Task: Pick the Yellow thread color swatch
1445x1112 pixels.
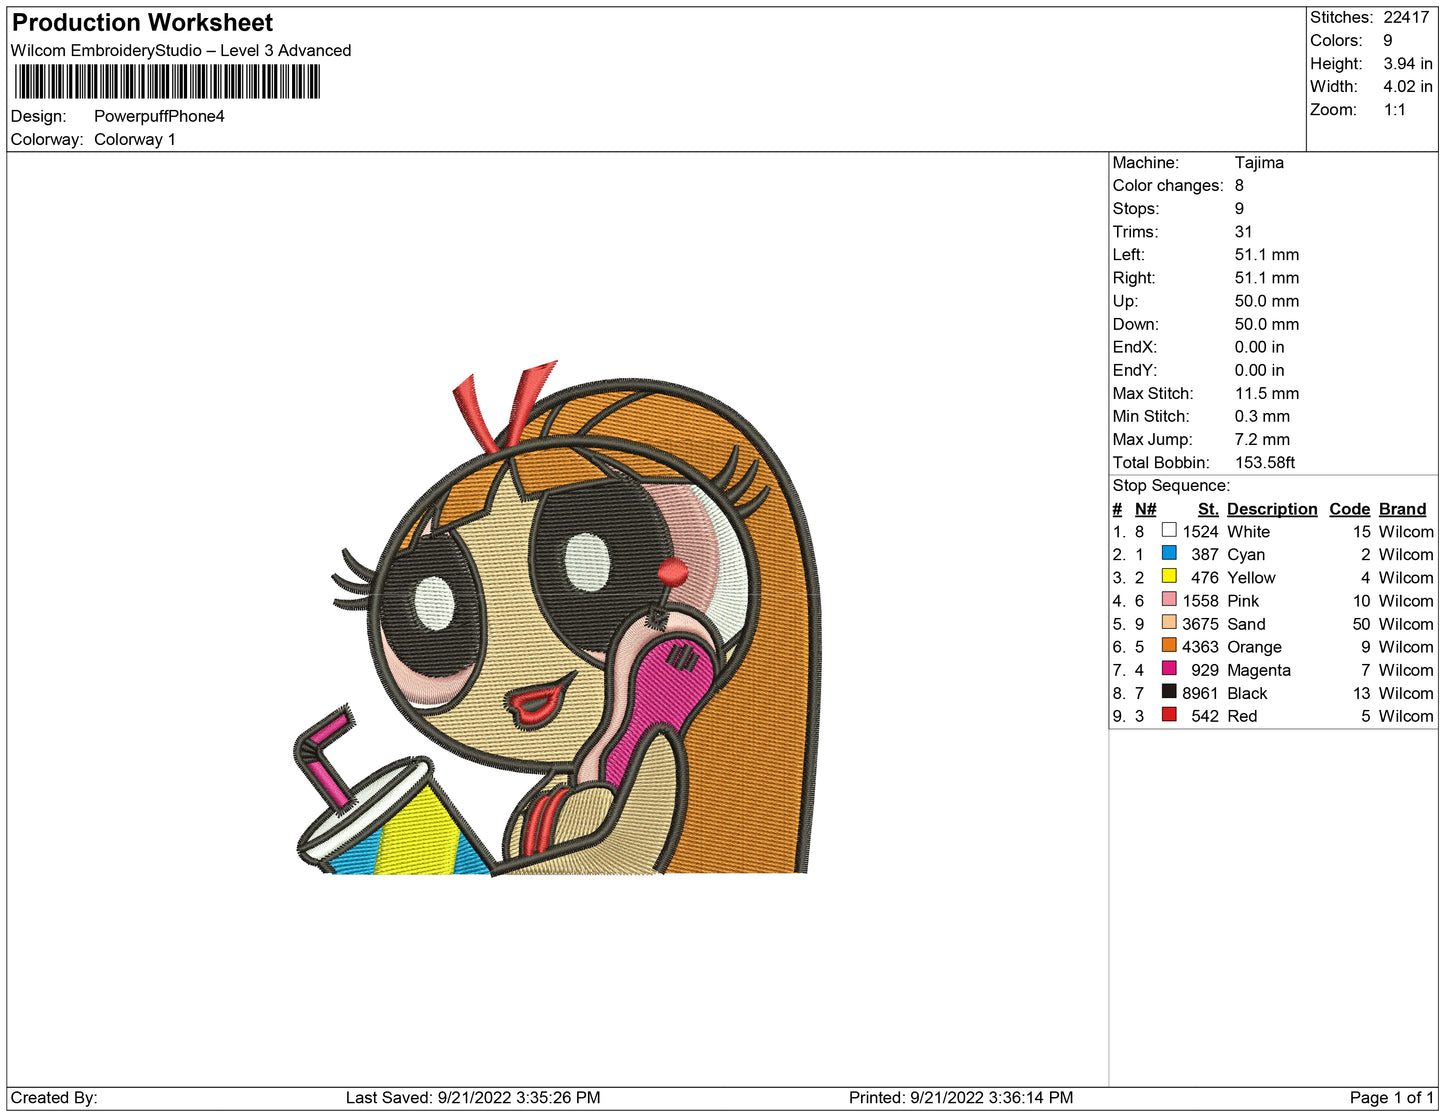Action: pos(1169,576)
